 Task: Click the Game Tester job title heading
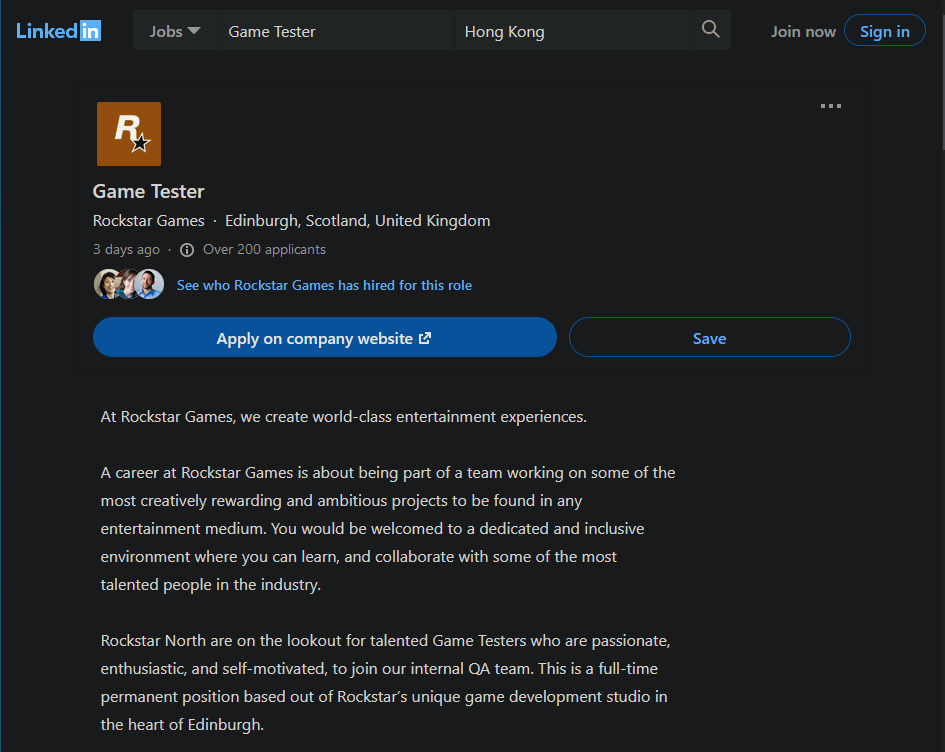(149, 191)
